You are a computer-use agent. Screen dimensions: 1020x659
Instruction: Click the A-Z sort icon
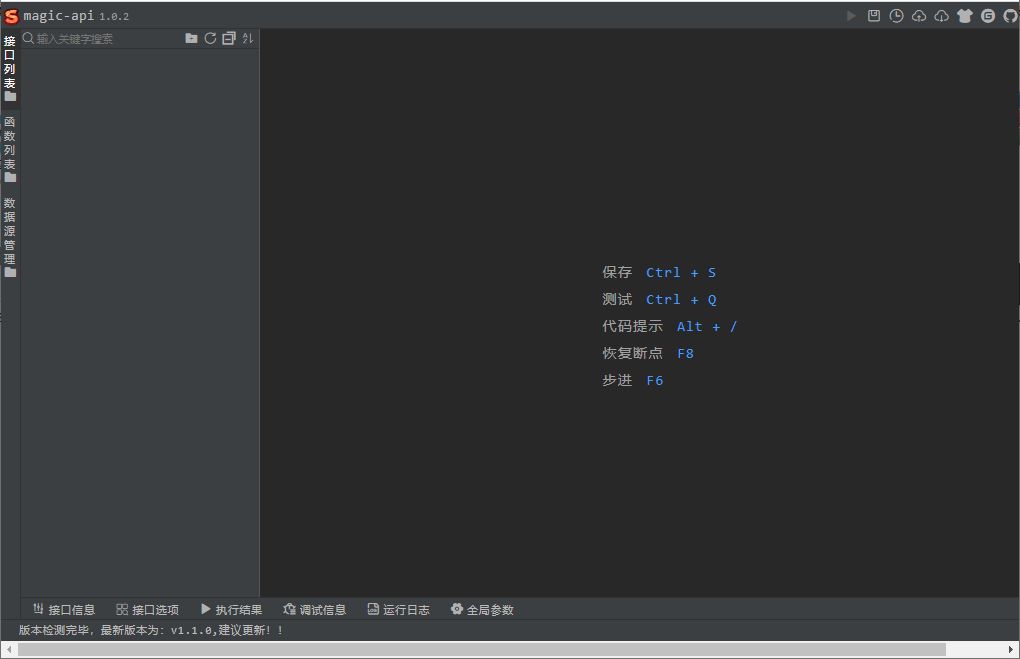pyautogui.click(x=247, y=38)
